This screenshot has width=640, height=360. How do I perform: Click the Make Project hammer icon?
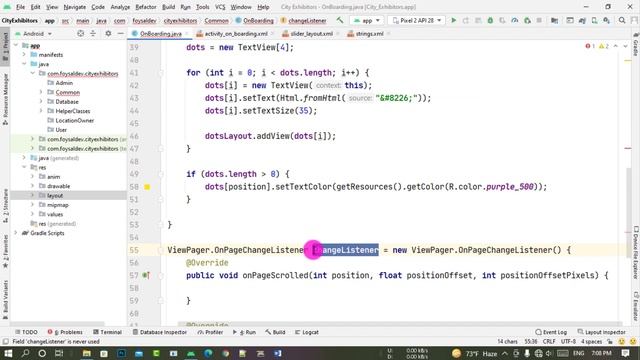(x=340, y=20)
